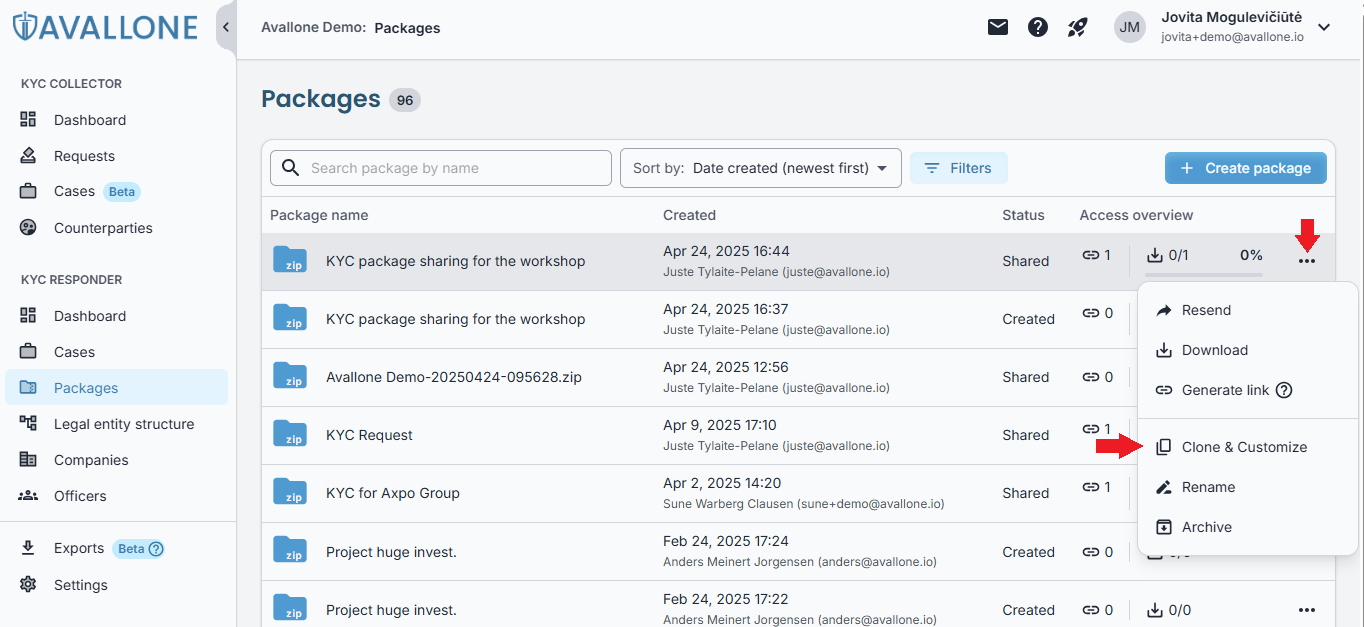Click the Created column header

coord(689,215)
